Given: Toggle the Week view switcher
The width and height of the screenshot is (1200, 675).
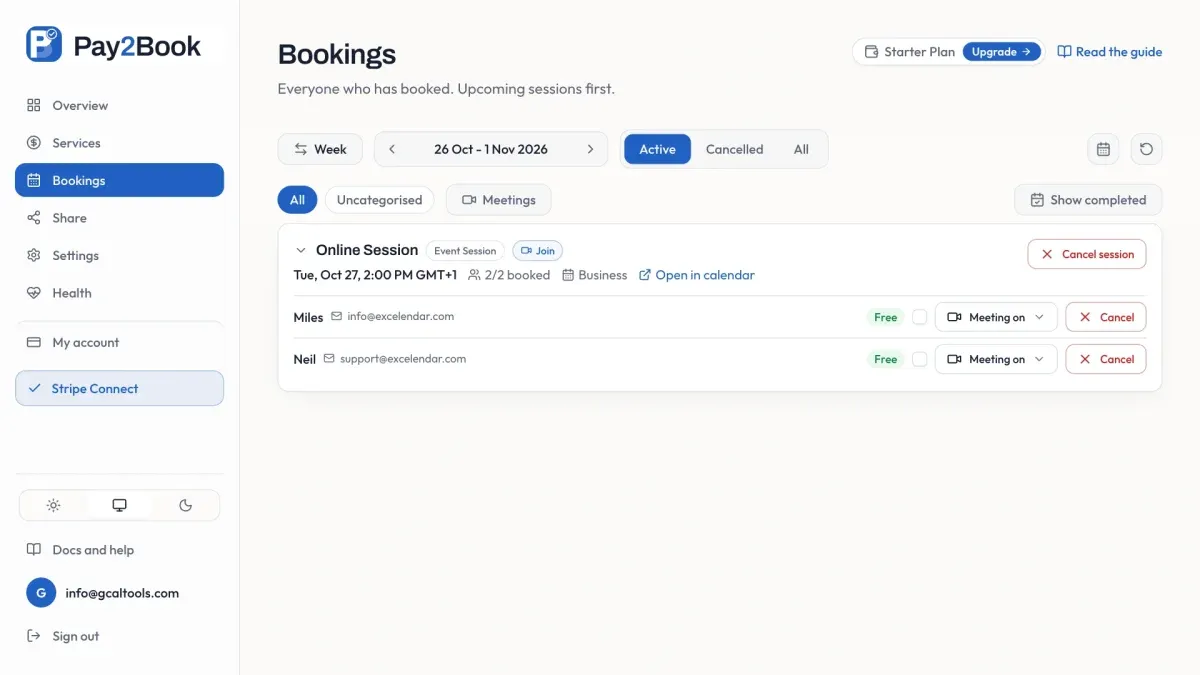Looking at the screenshot, I should (320, 149).
